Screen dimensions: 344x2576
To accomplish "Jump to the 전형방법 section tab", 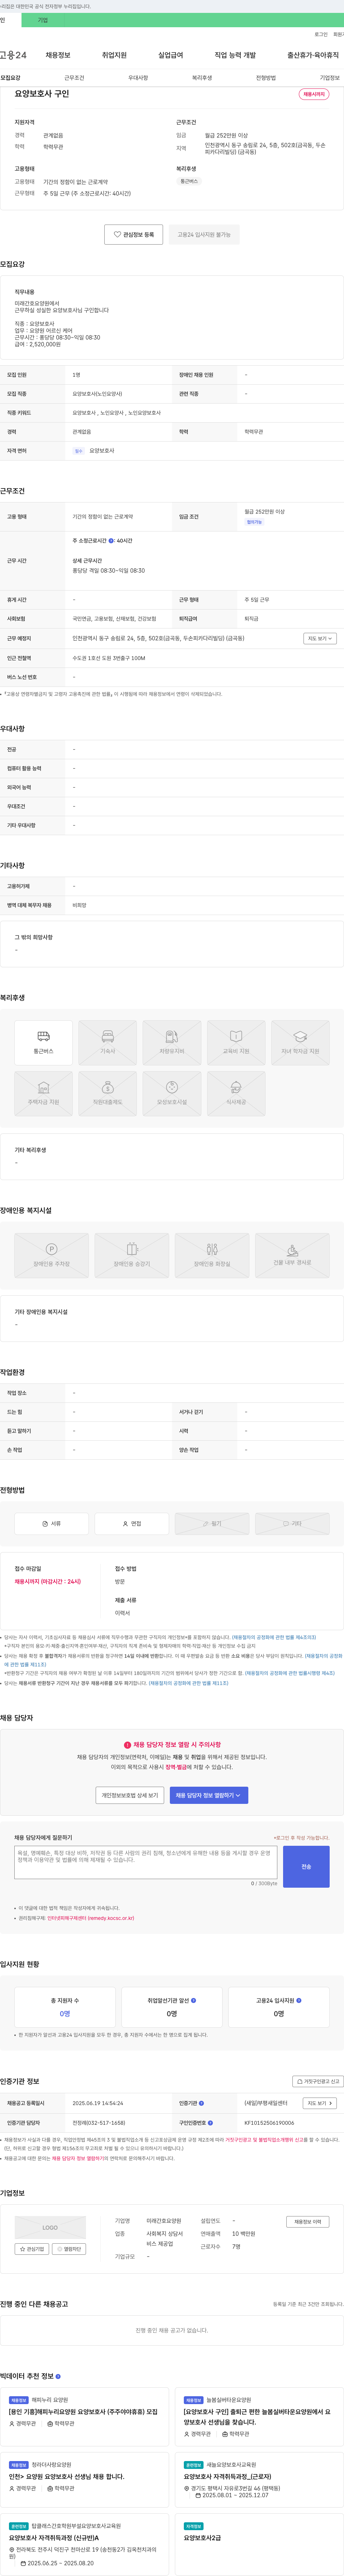I will (266, 78).
